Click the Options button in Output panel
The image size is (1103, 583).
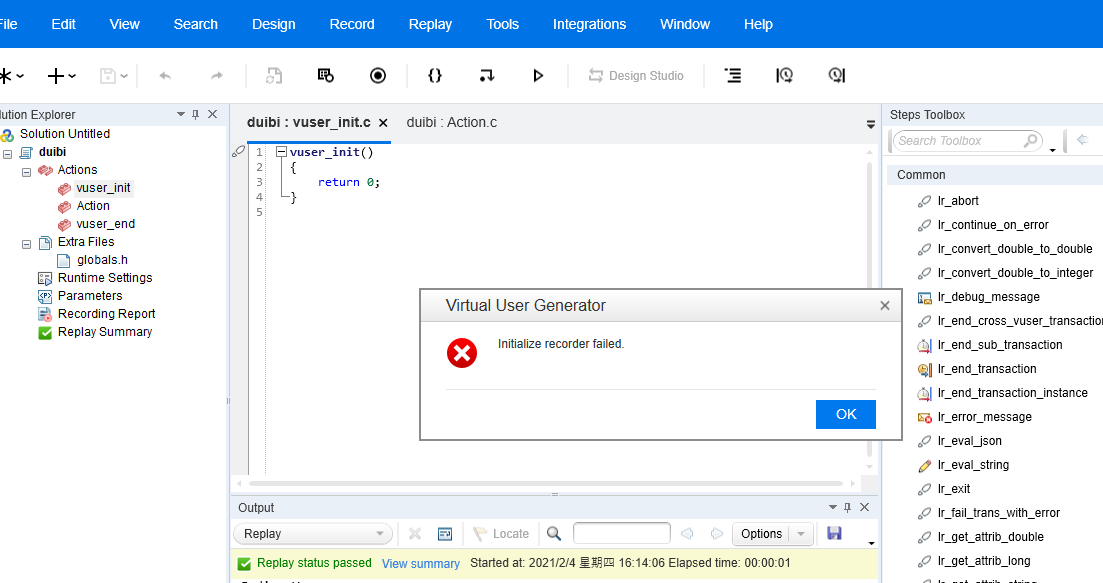(x=761, y=534)
